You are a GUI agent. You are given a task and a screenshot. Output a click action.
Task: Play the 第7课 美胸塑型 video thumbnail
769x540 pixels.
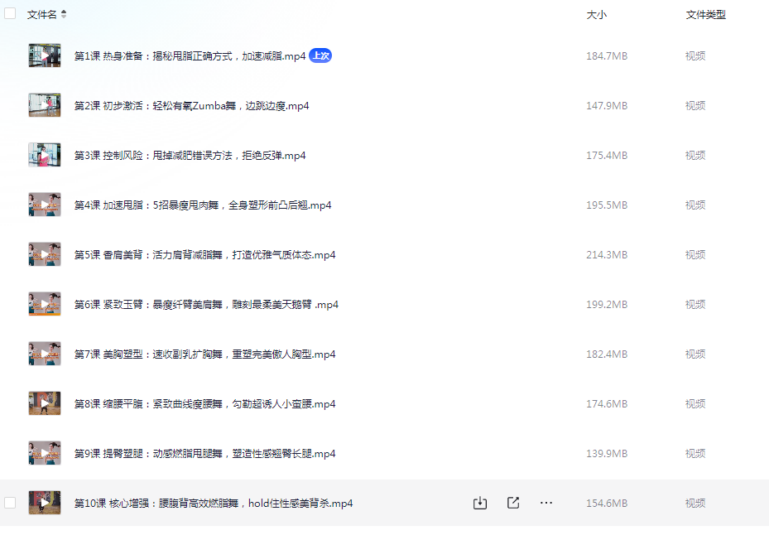click(45, 354)
